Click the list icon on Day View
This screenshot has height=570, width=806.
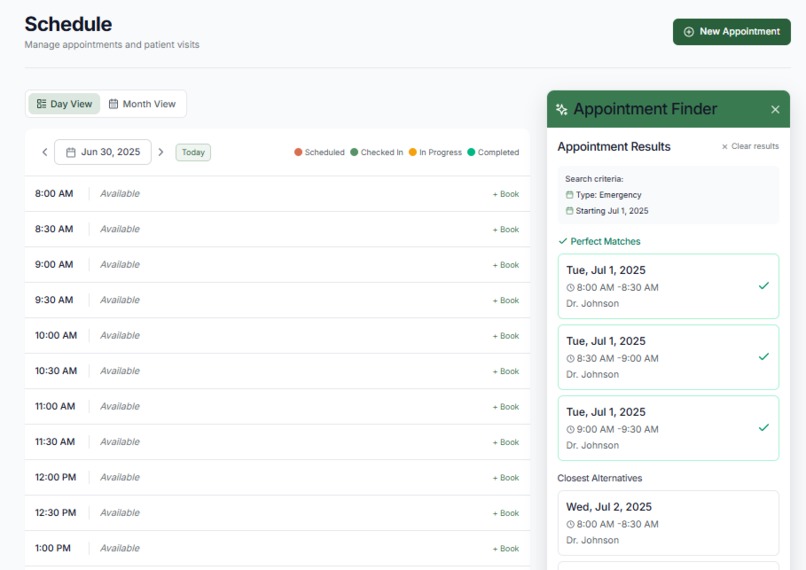41,104
